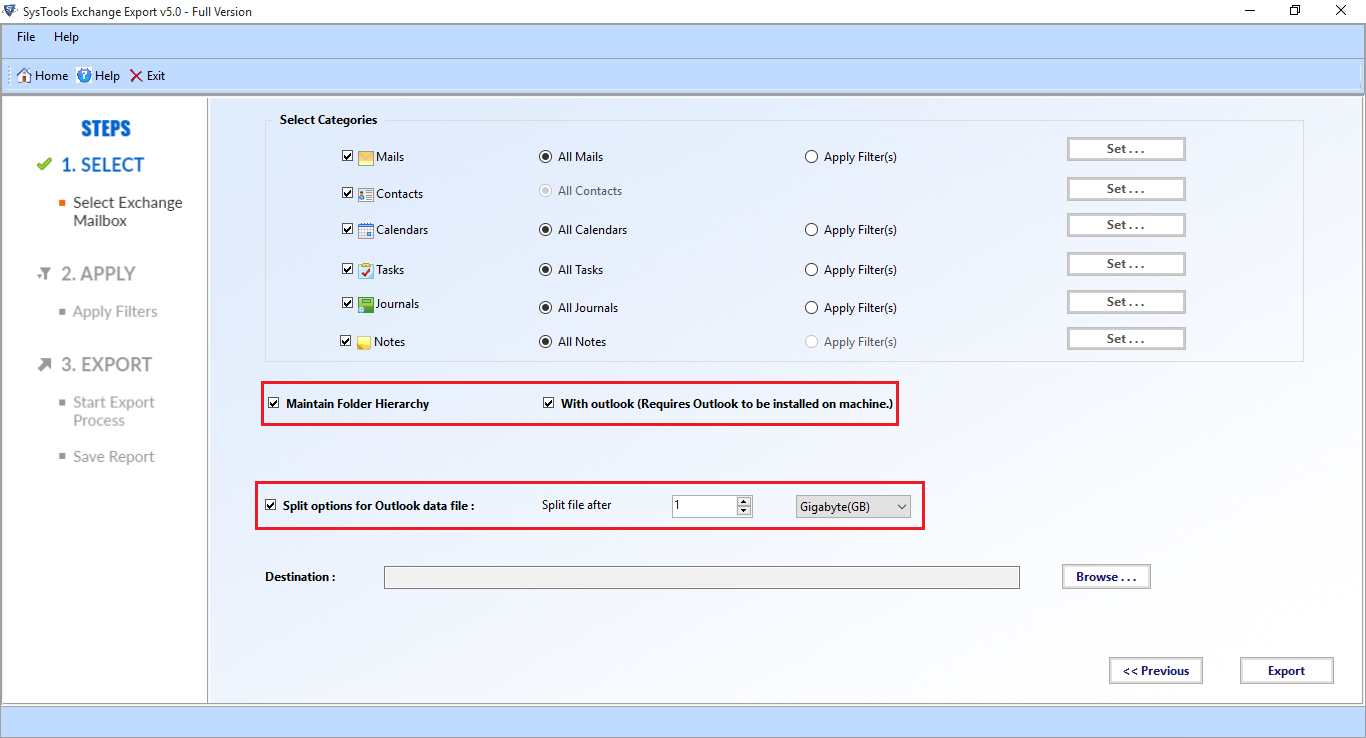Click the Notes yellow sticky icon
Image resolution: width=1366 pixels, height=738 pixels.
point(365,342)
